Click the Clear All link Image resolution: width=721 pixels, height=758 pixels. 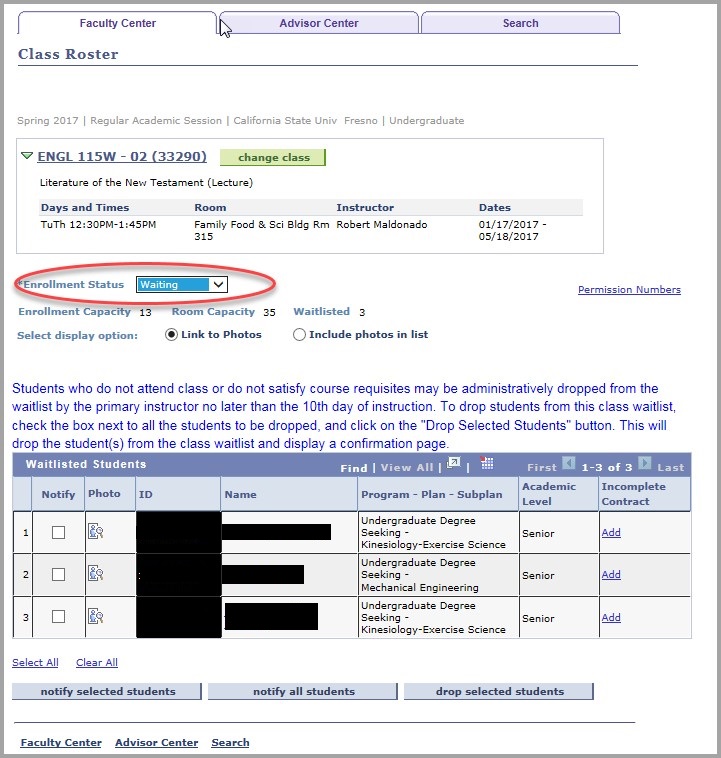point(97,662)
